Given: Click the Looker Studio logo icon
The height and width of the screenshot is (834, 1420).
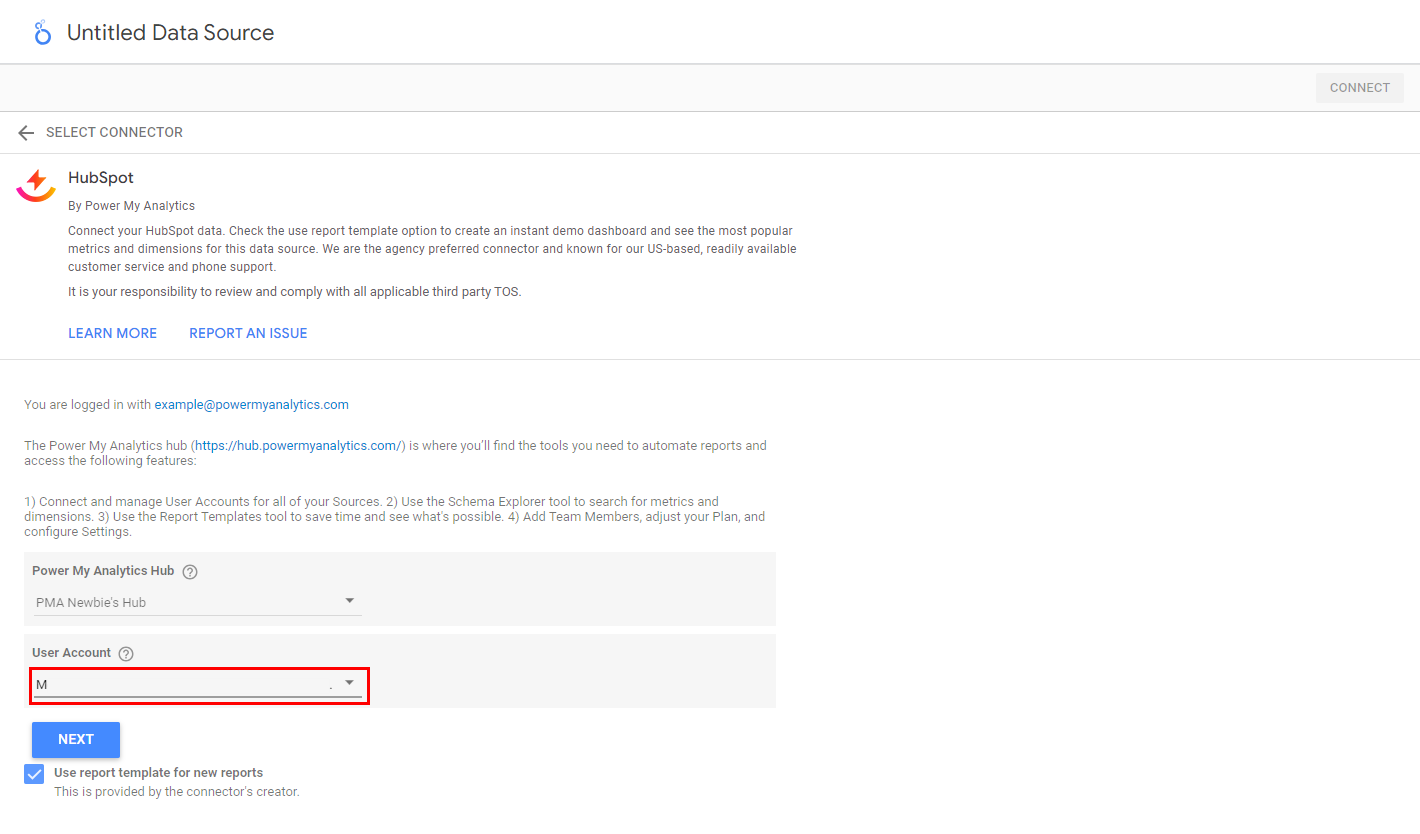Looking at the screenshot, I should 42,33.
